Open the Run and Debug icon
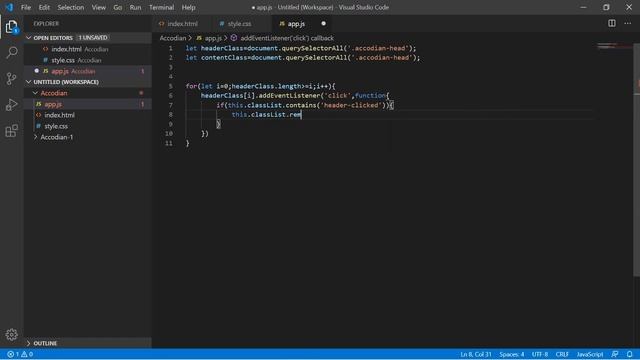The image size is (640, 360). point(12,104)
